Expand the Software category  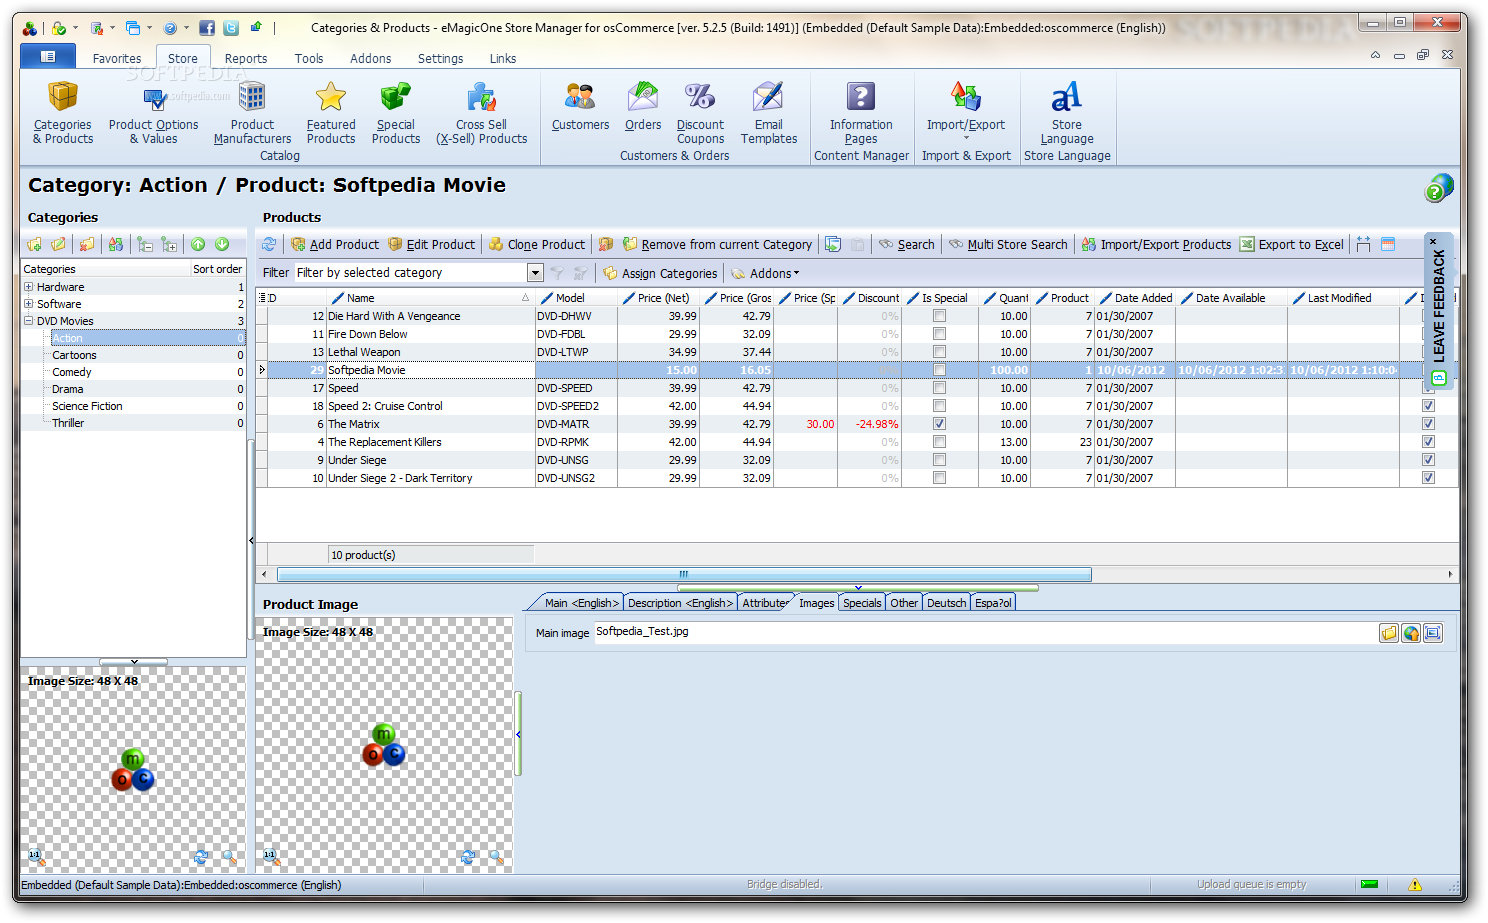(29, 304)
